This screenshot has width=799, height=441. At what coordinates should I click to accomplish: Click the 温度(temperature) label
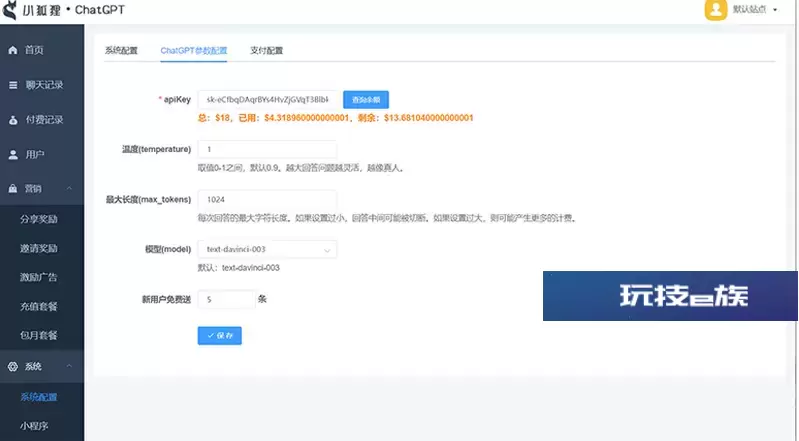pyautogui.click(x=156, y=149)
